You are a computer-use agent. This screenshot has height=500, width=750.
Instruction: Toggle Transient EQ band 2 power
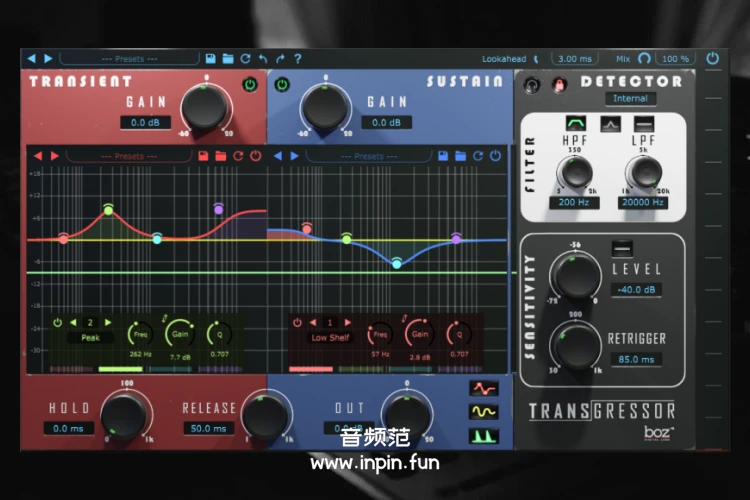(57, 322)
